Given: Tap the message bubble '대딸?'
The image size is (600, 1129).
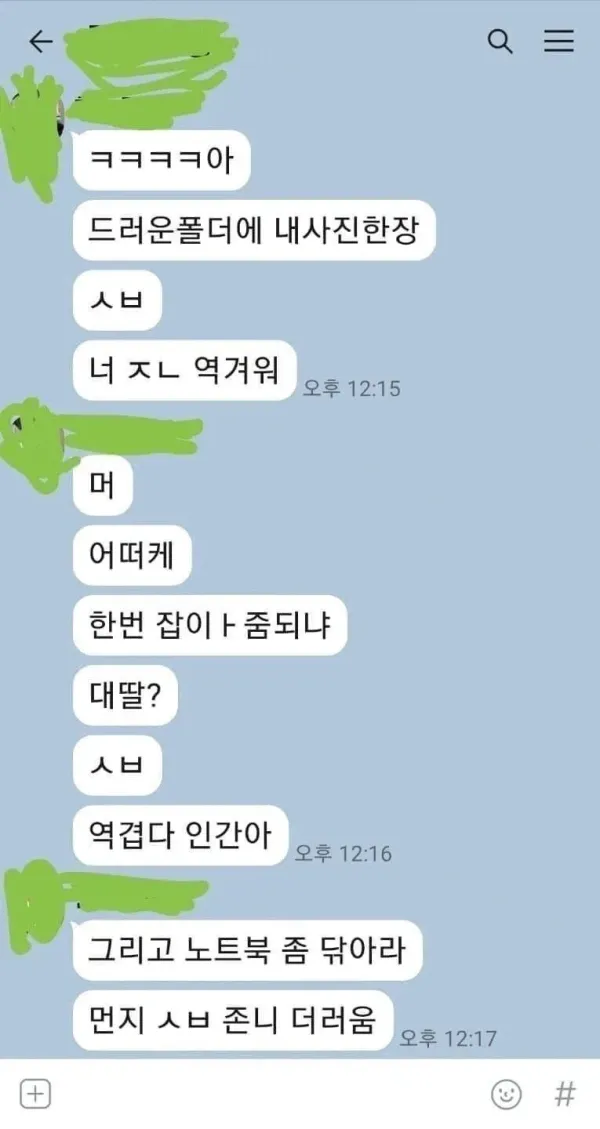Looking at the screenshot, I should 125,696.
